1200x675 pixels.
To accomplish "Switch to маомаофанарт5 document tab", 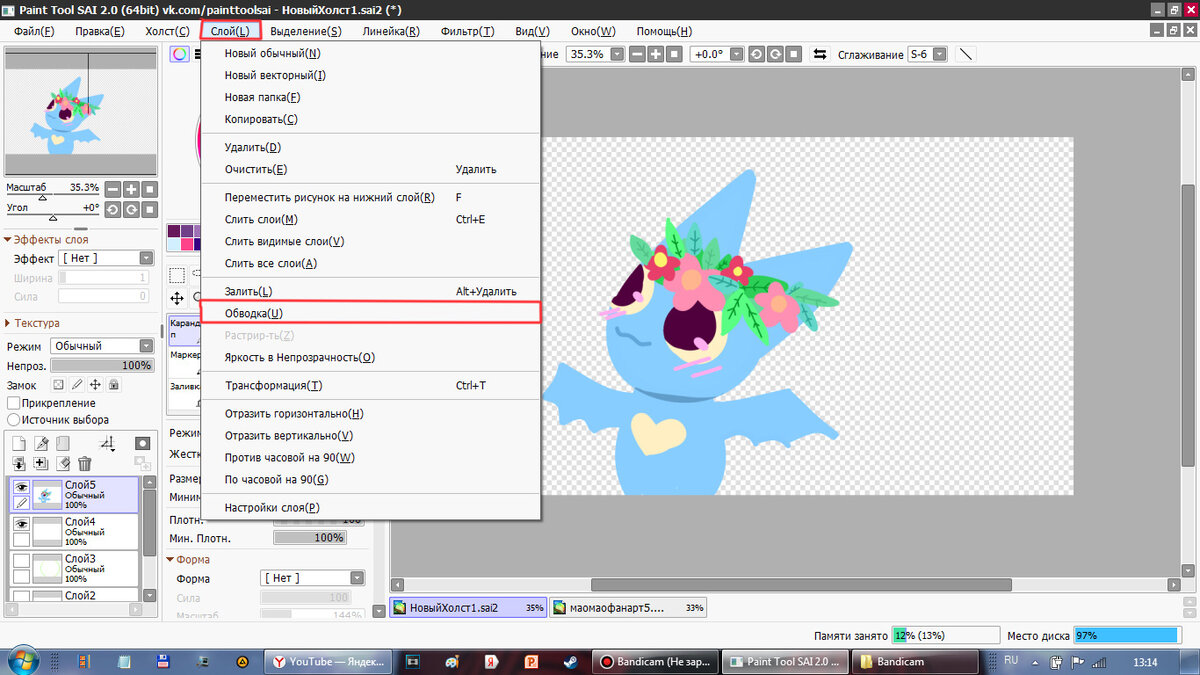I will click(627, 607).
